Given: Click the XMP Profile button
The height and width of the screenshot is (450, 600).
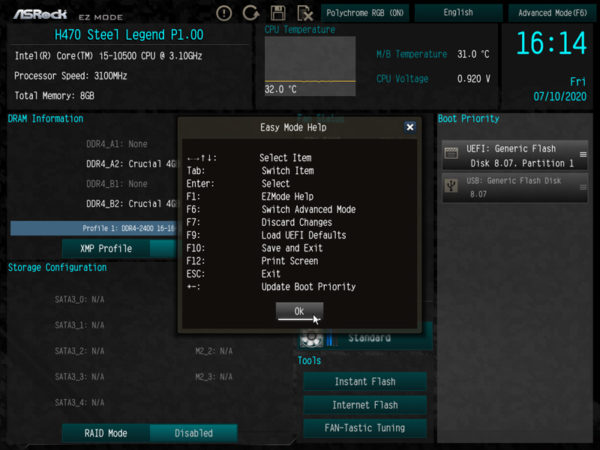Looking at the screenshot, I should (106, 249).
